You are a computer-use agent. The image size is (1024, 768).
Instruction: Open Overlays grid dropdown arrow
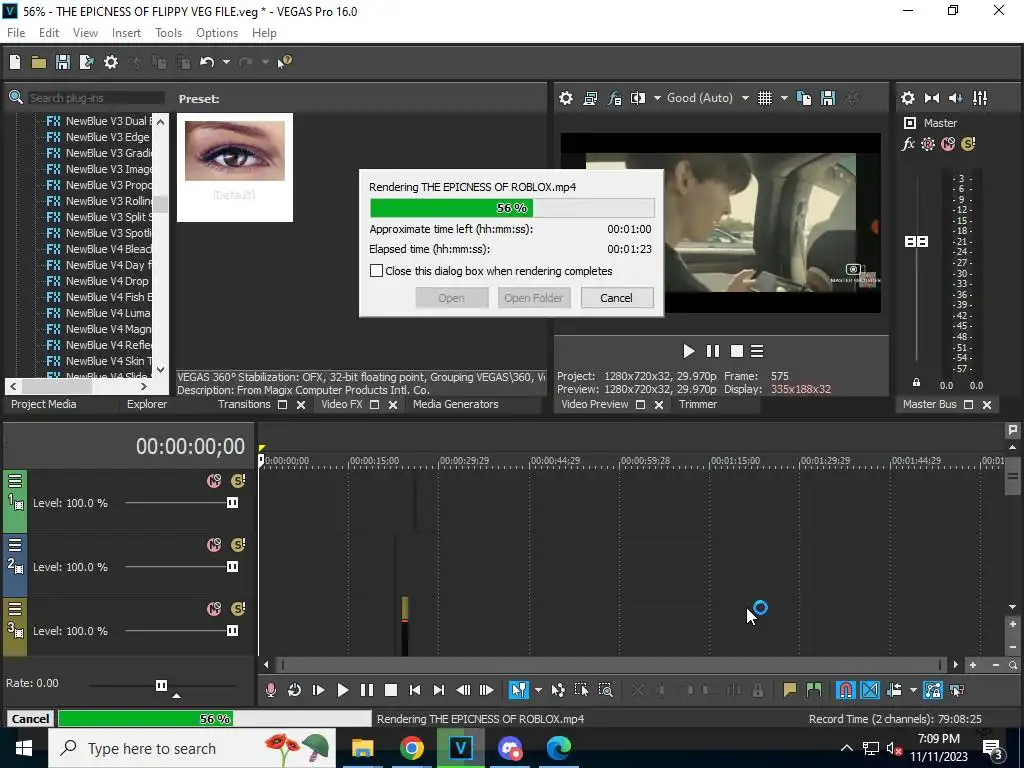[784, 98]
